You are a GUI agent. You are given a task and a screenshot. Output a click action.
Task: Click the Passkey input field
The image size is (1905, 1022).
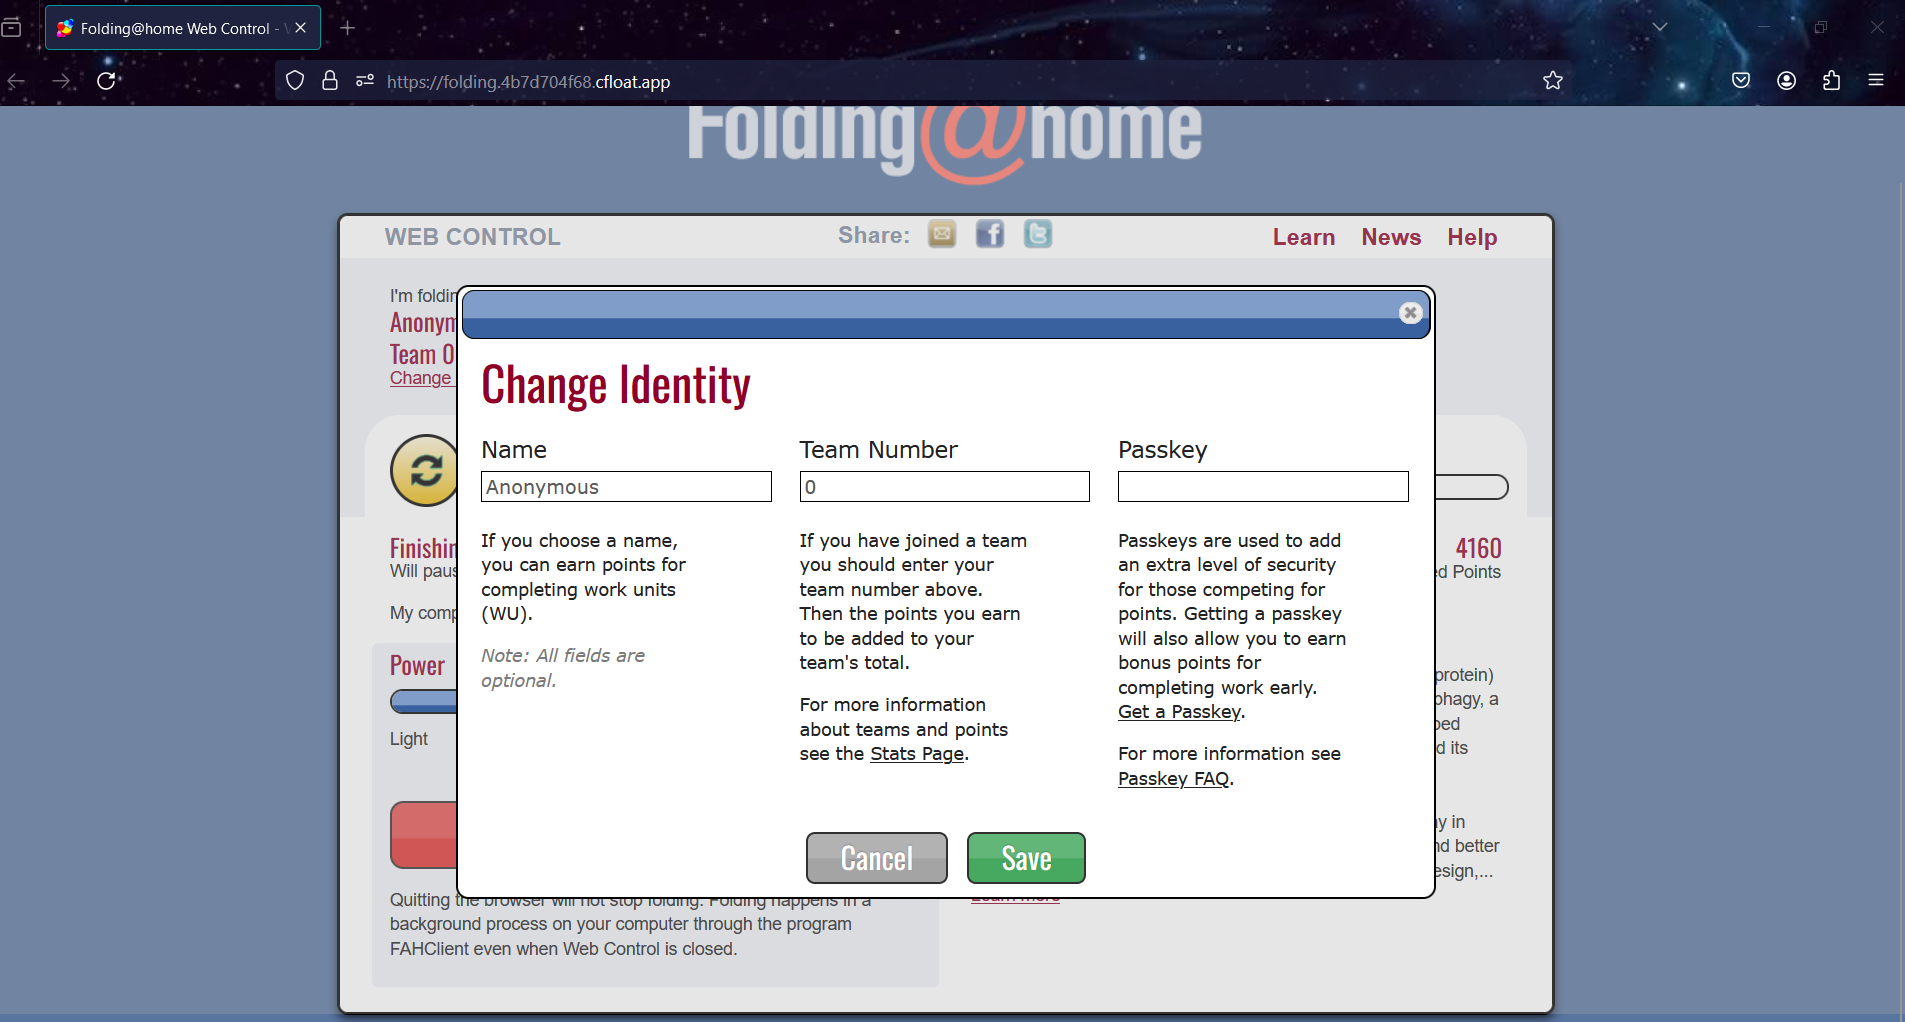click(x=1263, y=487)
